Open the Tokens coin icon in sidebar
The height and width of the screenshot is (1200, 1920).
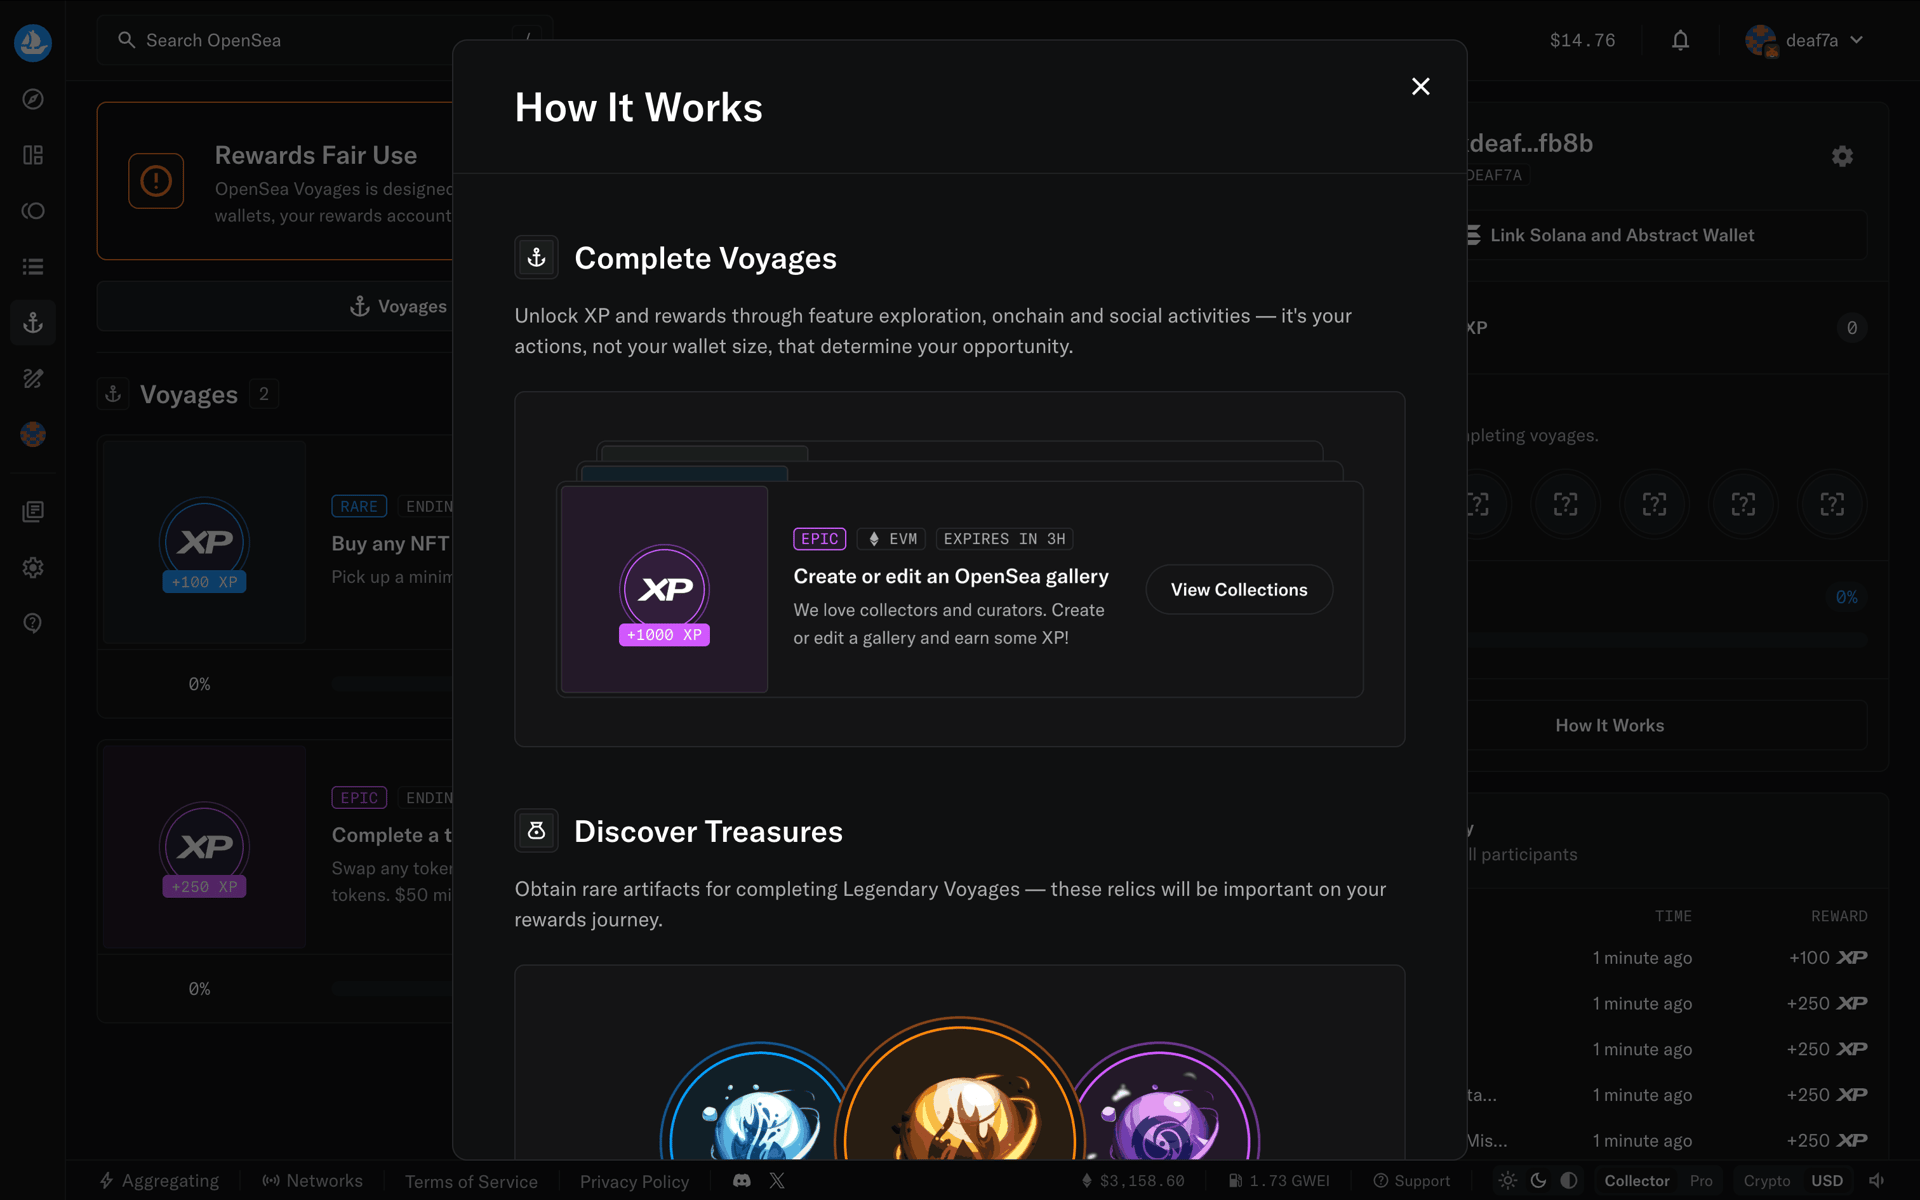33,211
